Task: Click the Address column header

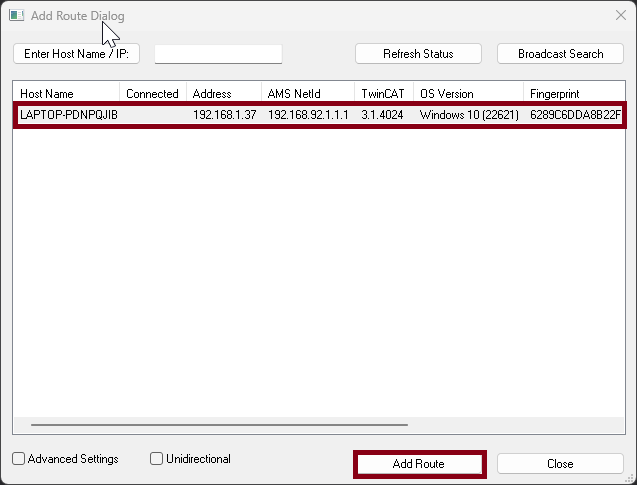Action: click(x=223, y=94)
